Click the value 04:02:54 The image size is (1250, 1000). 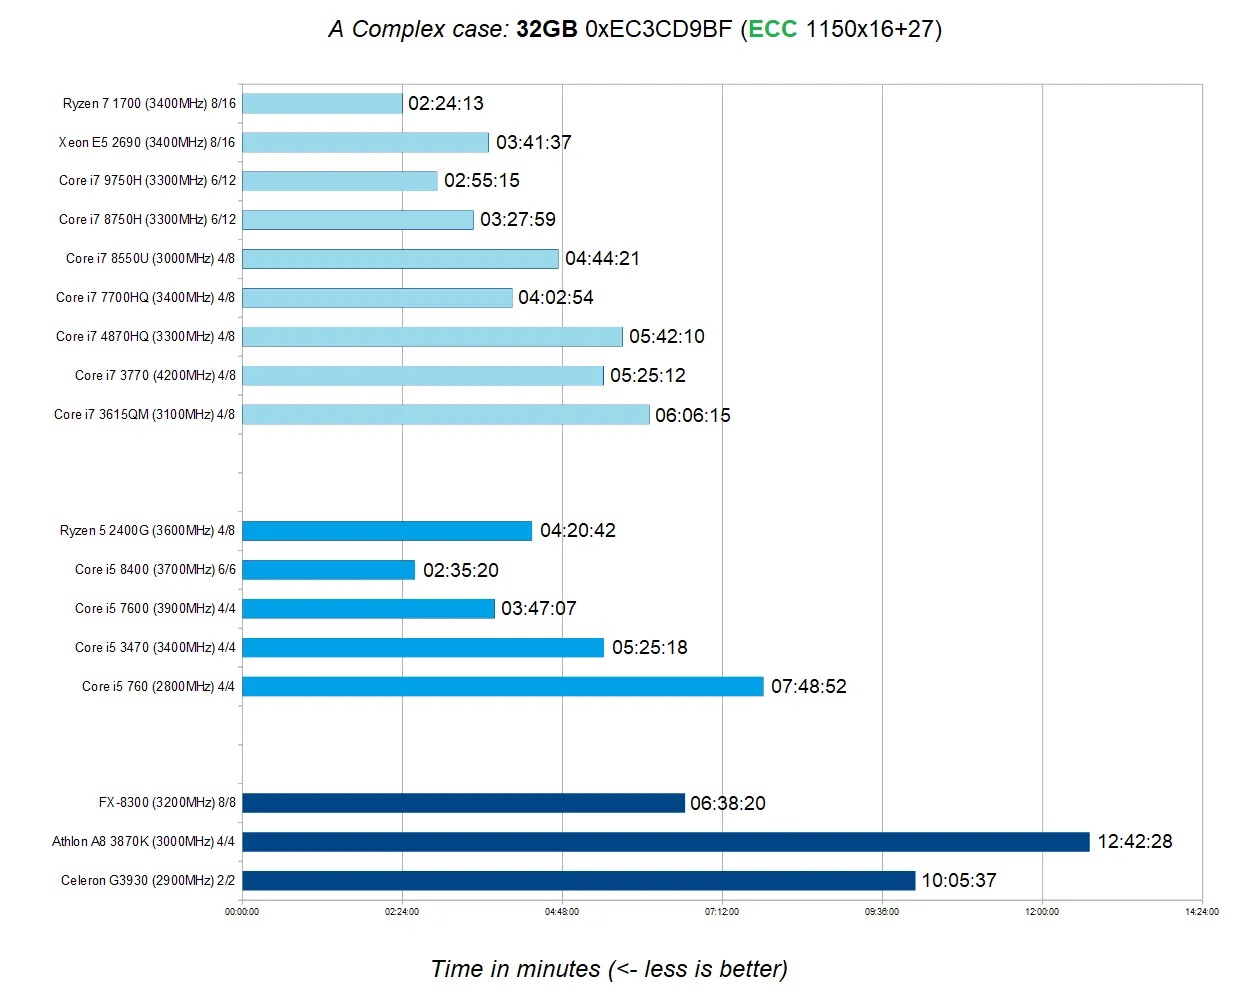(556, 298)
